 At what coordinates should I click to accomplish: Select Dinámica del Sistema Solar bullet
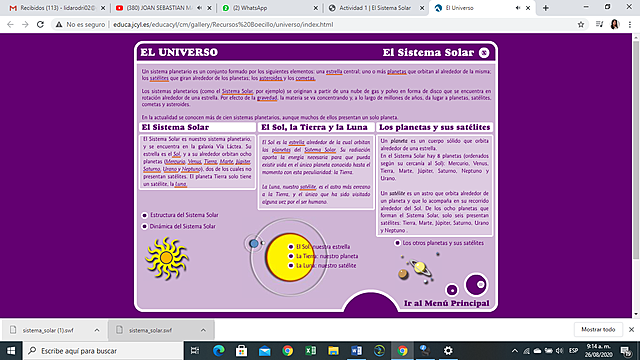tap(144, 227)
